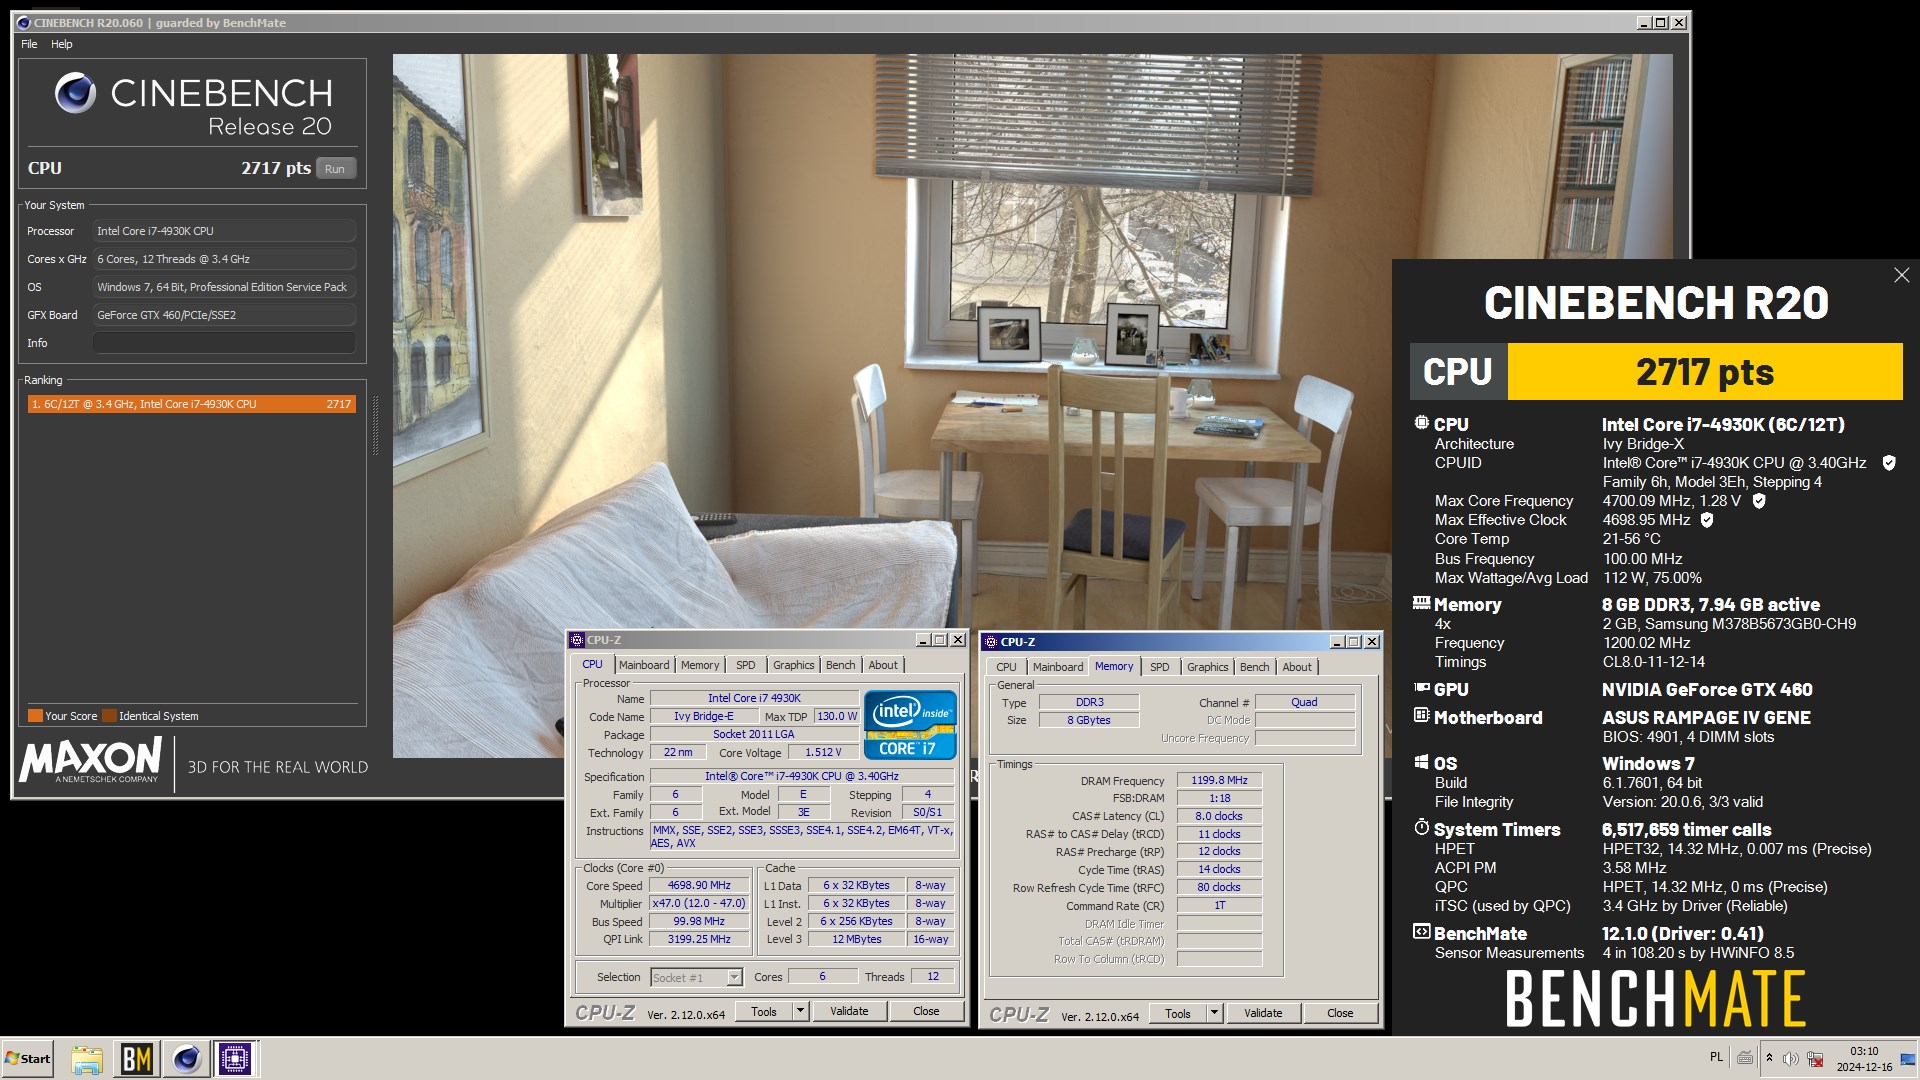Click the brown Identical System legend swatch
This screenshot has height=1080, width=1920.
pyautogui.click(x=109, y=716)
